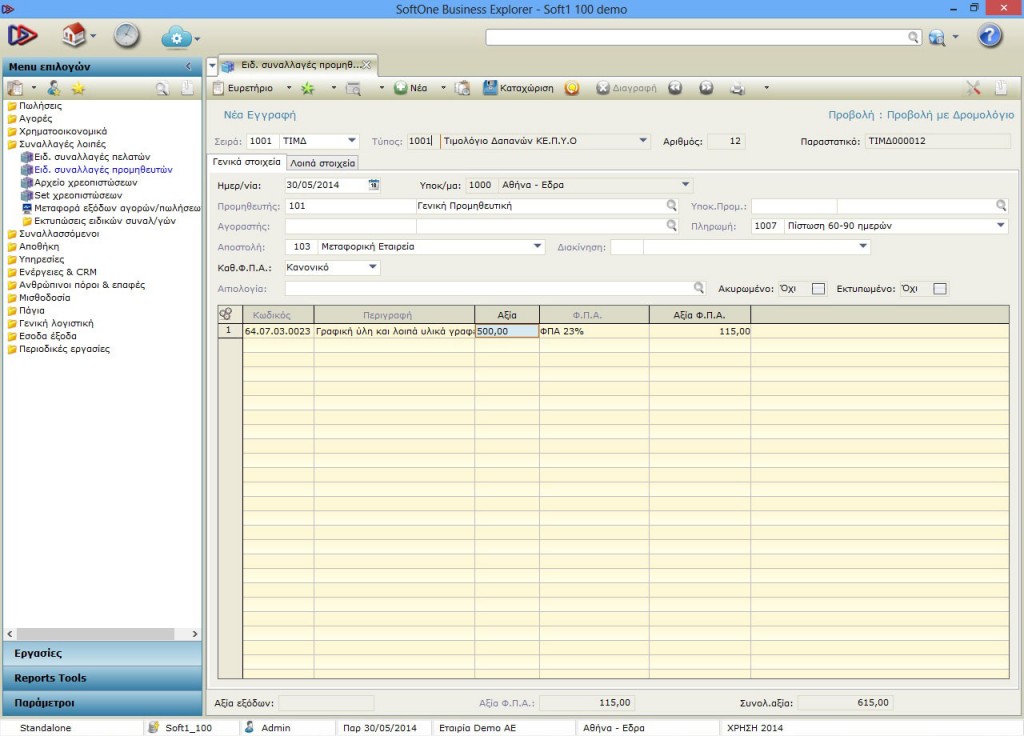Open the Αποστολή Μεταφορική Εταιρεία dropdown
1024x736 pixels.
[x=537, y=246]
